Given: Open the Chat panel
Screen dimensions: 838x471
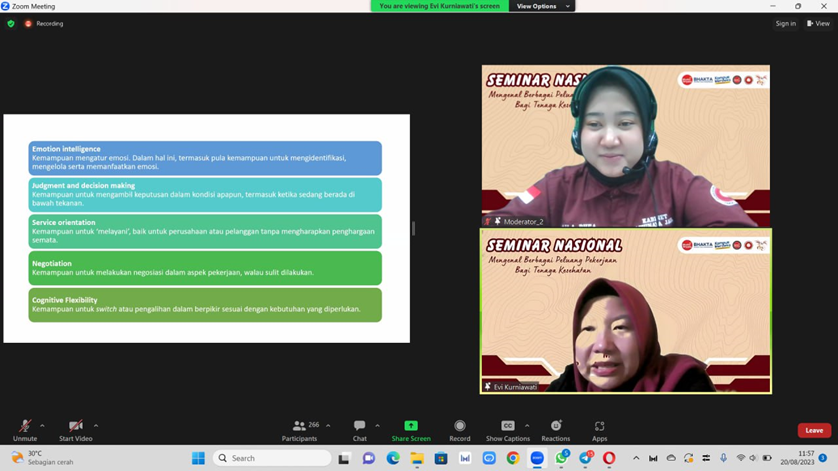Looking at the screenshot, I should (359, 430).
